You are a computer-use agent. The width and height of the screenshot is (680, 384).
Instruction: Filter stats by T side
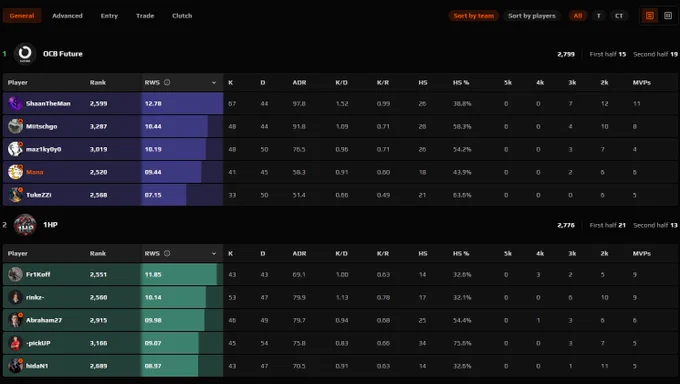(x=598, y=16)
